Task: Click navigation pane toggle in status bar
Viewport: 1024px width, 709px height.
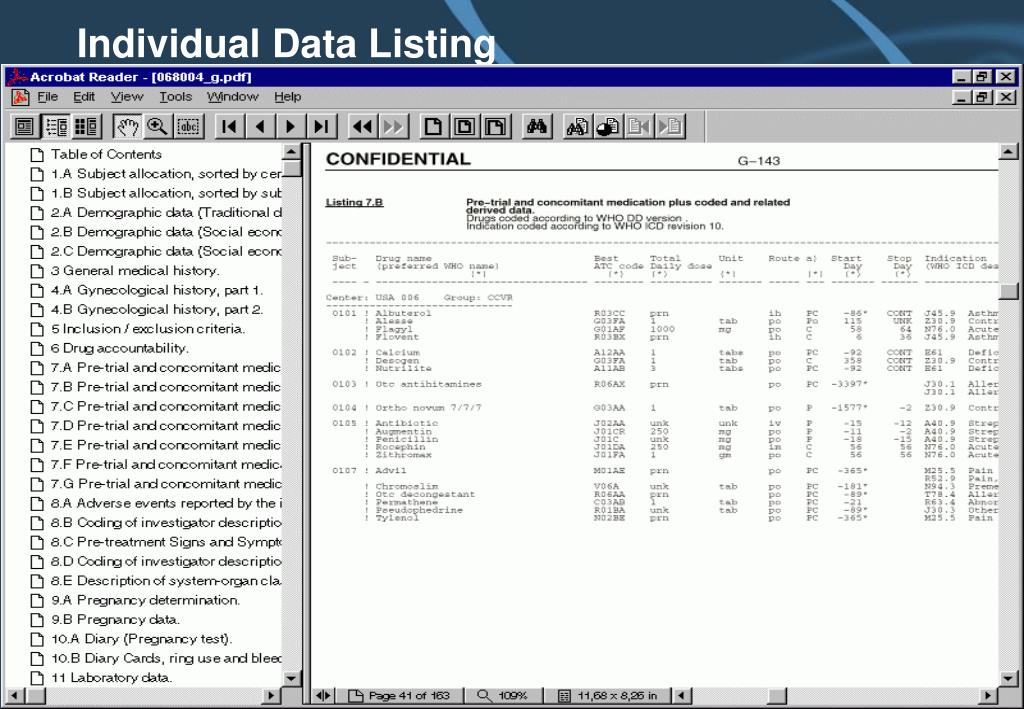Action: pos(323,696)
